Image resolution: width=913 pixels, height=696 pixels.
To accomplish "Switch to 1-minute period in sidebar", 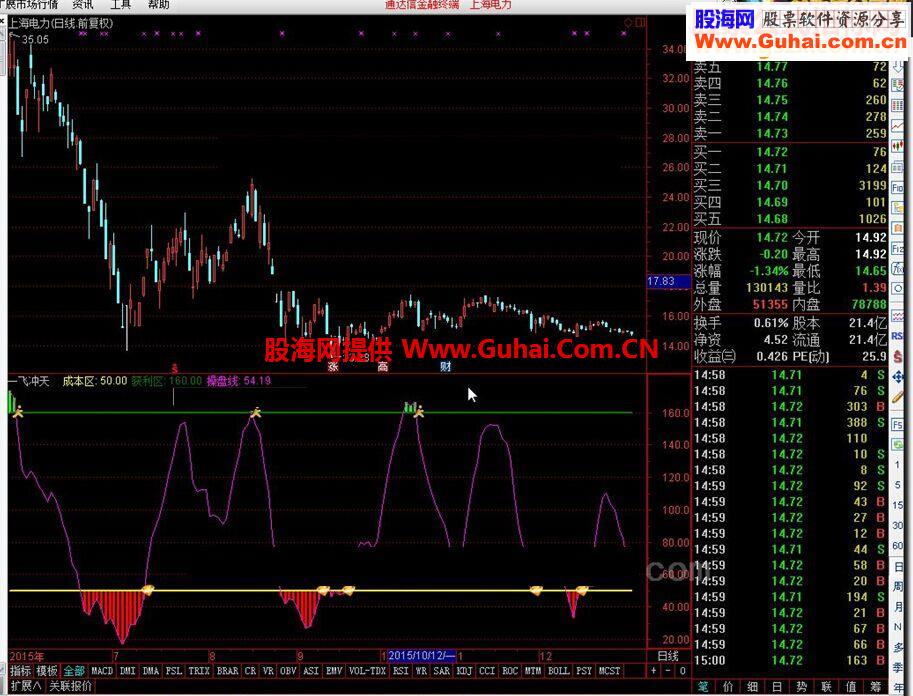I will coord(897,464).
